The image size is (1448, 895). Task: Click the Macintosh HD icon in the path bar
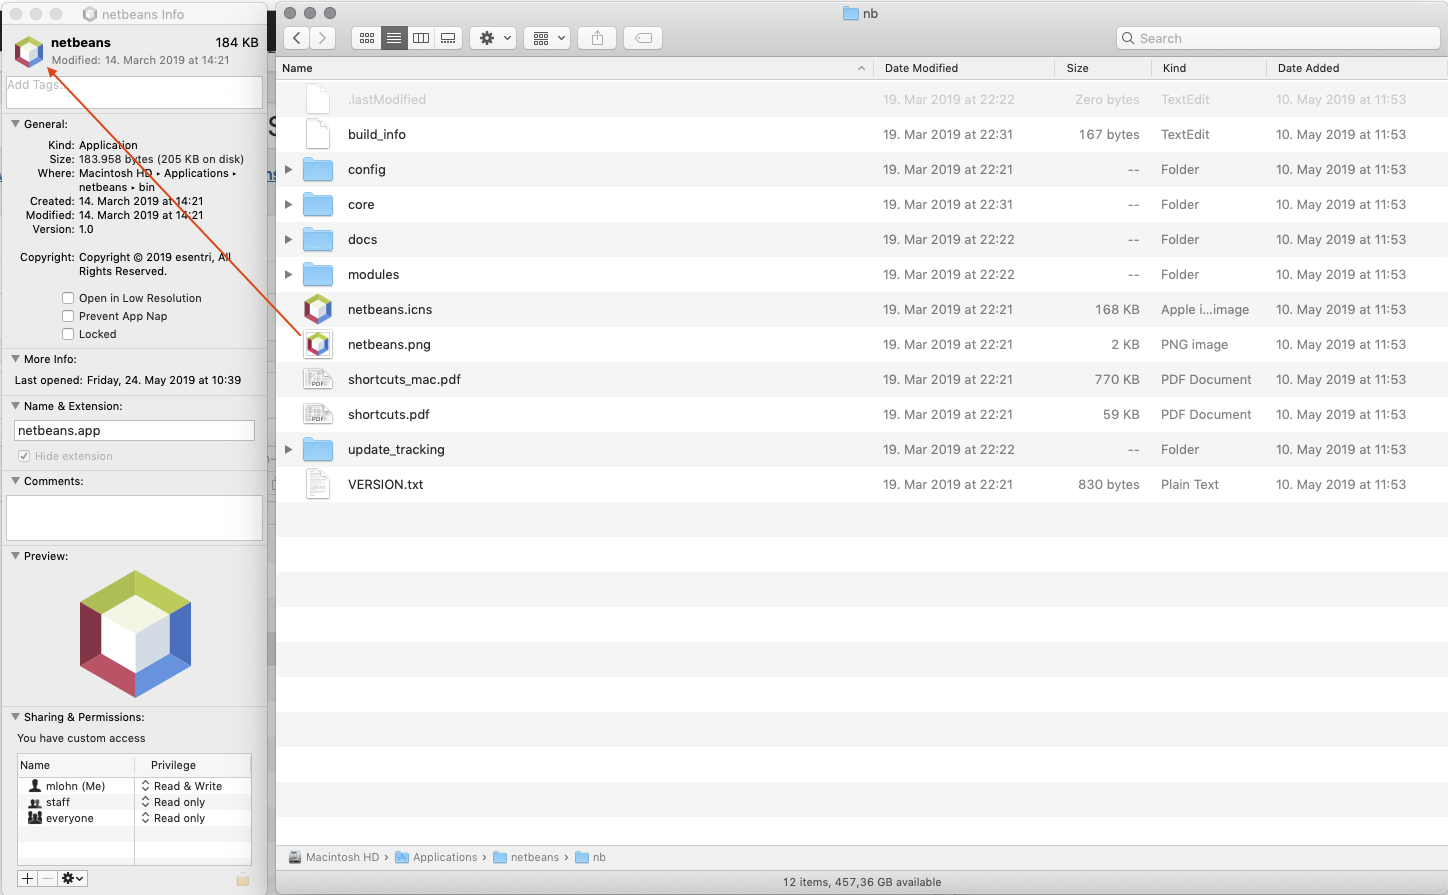click(294, 857)
